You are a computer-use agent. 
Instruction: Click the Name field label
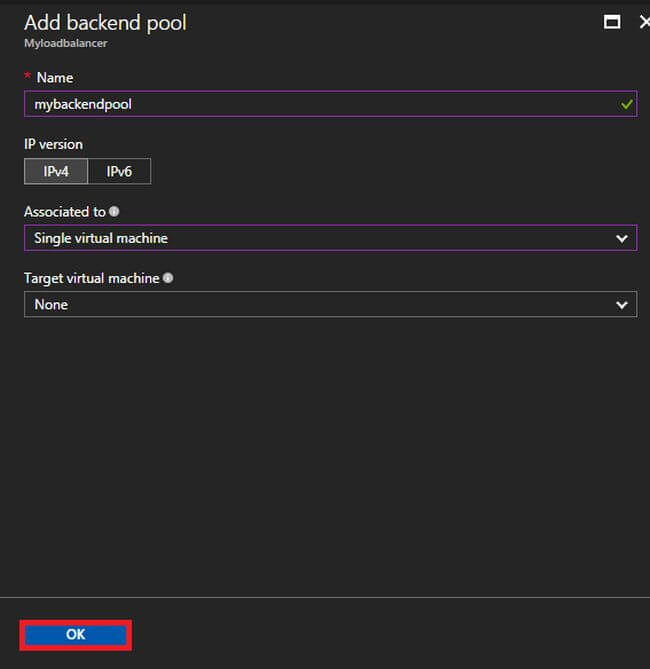(x=54, y=77)
